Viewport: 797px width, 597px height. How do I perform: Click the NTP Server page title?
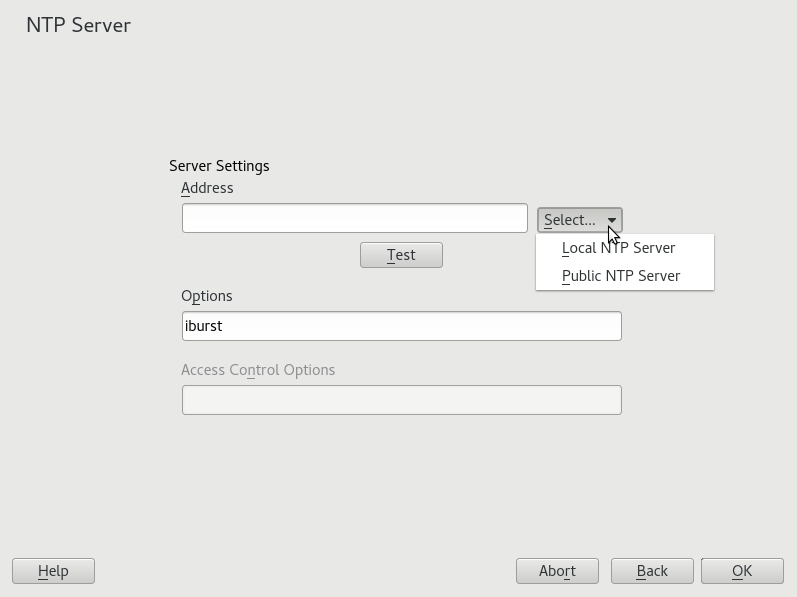click(x=78, y=25)
